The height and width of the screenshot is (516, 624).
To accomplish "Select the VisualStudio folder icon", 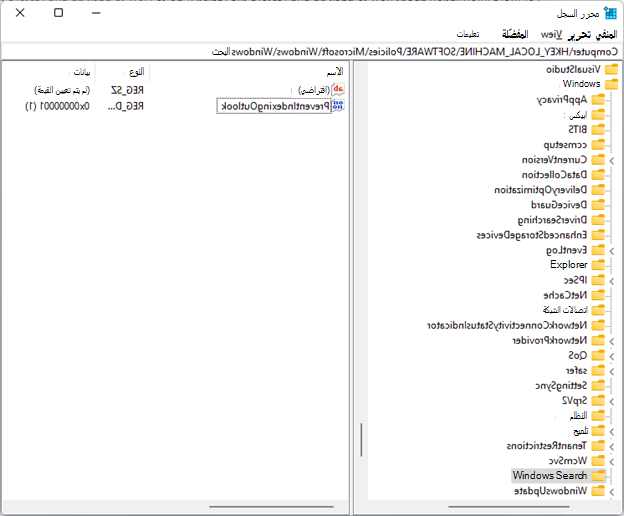I will pos(611,69).
